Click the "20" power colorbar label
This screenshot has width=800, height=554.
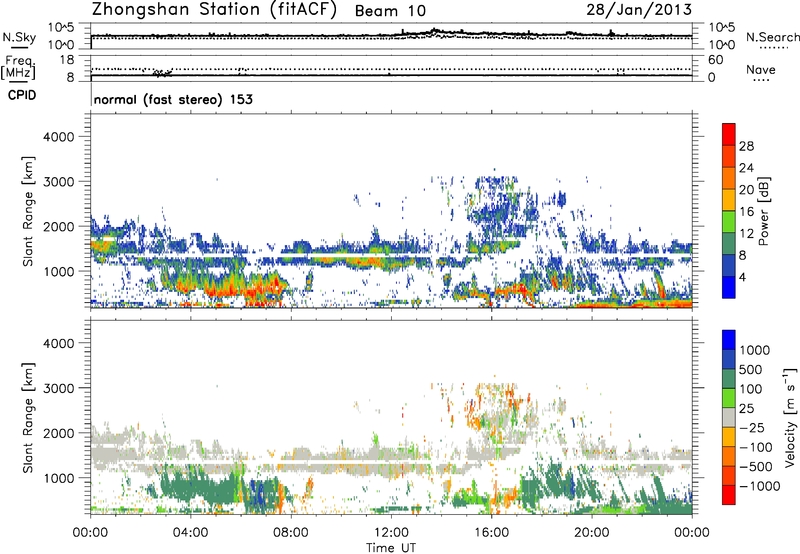pos(746,190)
